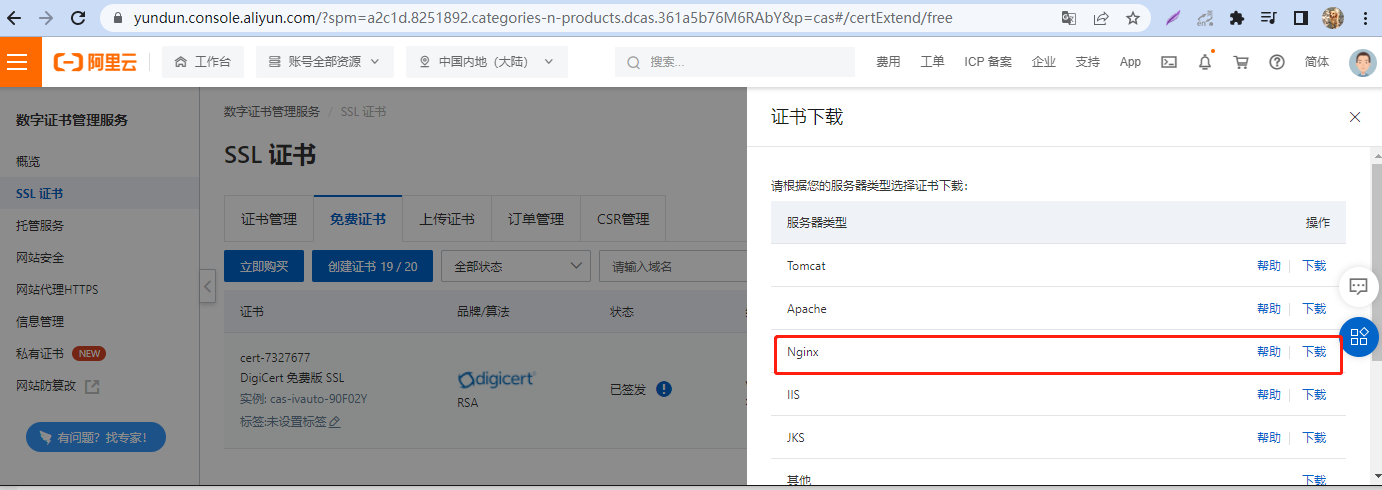The height and width of the screenshot is (490, 1382).
Task: Click the Chrome profile avatar
Action: coord(1333,18)
